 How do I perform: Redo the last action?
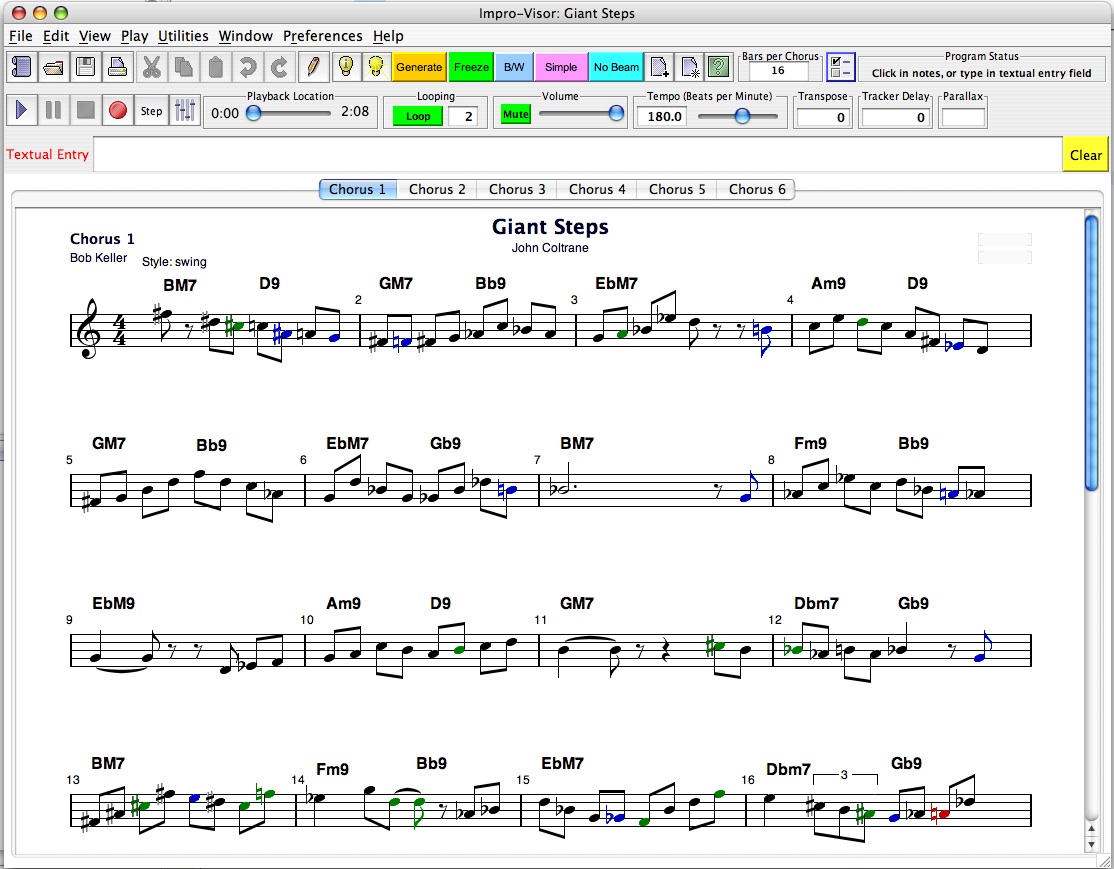point(279,68)
